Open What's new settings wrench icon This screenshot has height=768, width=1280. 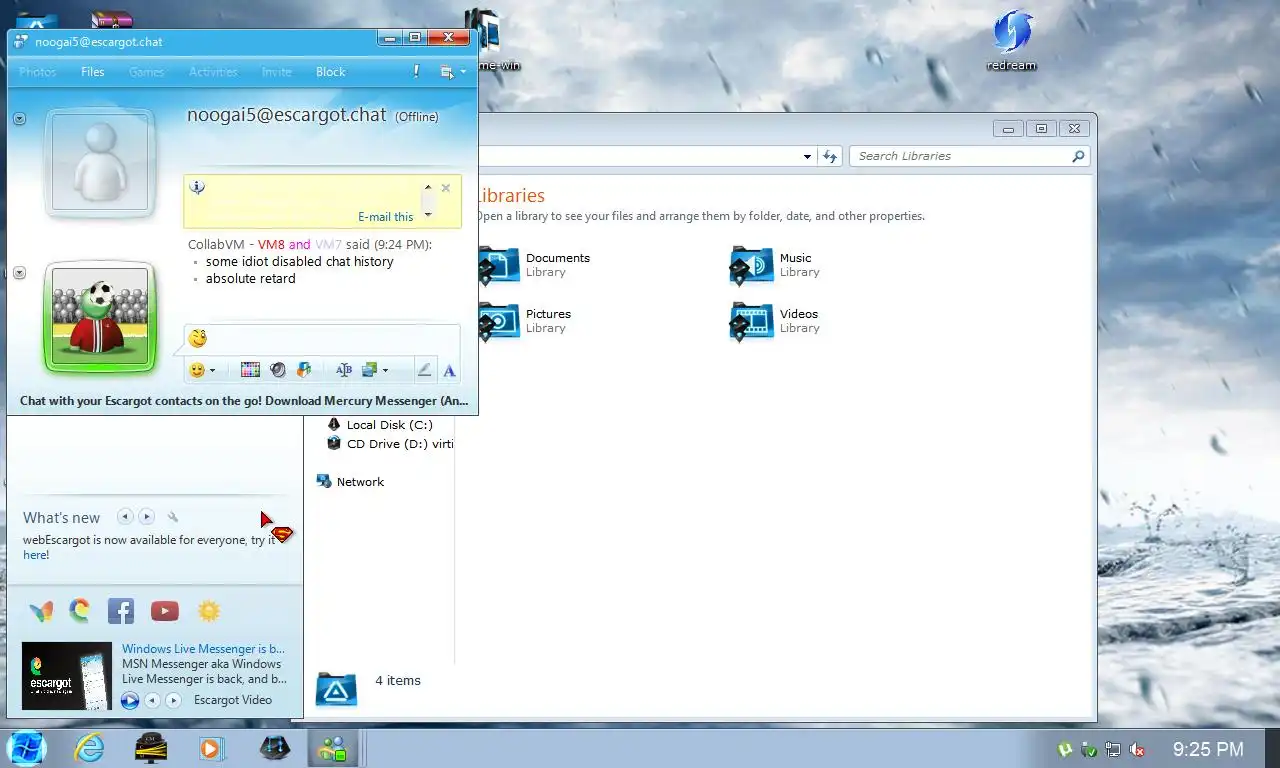tap(173, 517)
